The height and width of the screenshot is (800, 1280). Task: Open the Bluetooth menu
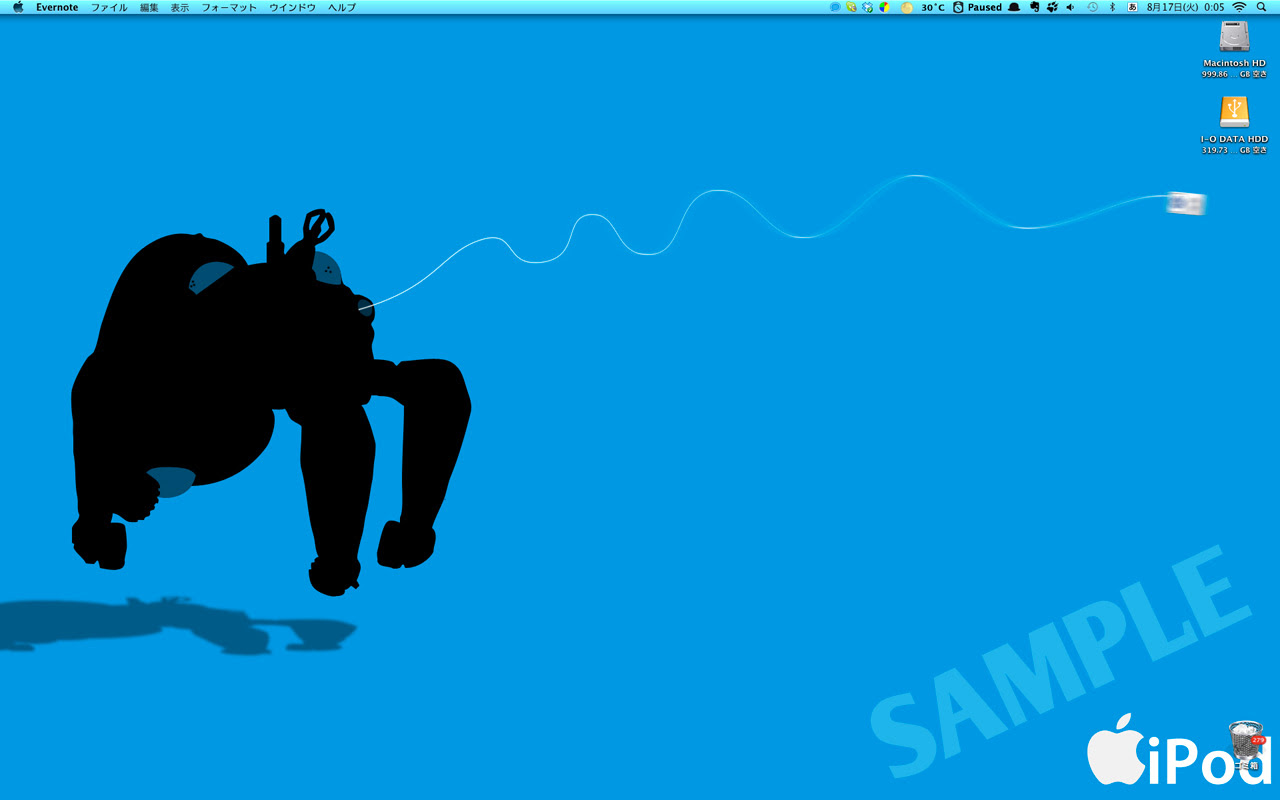tap(1112, 7)
